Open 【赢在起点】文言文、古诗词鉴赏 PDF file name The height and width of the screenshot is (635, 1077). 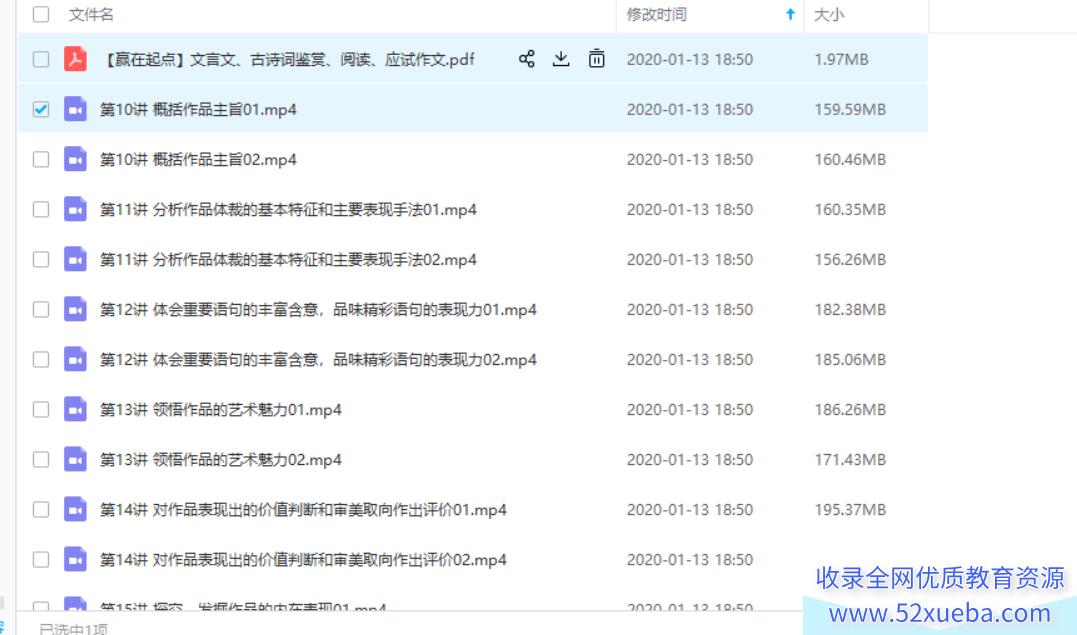[x=287, y=60]
